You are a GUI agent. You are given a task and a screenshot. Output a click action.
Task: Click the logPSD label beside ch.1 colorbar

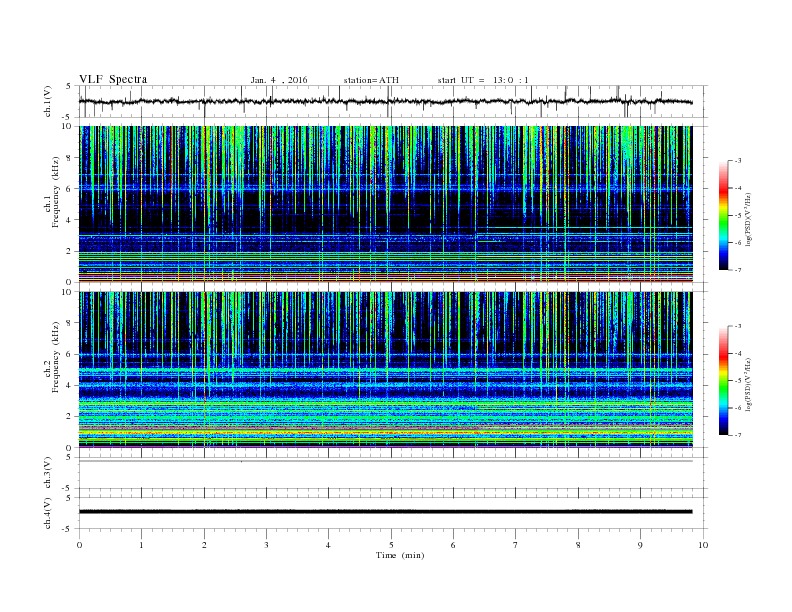point(750,215)
